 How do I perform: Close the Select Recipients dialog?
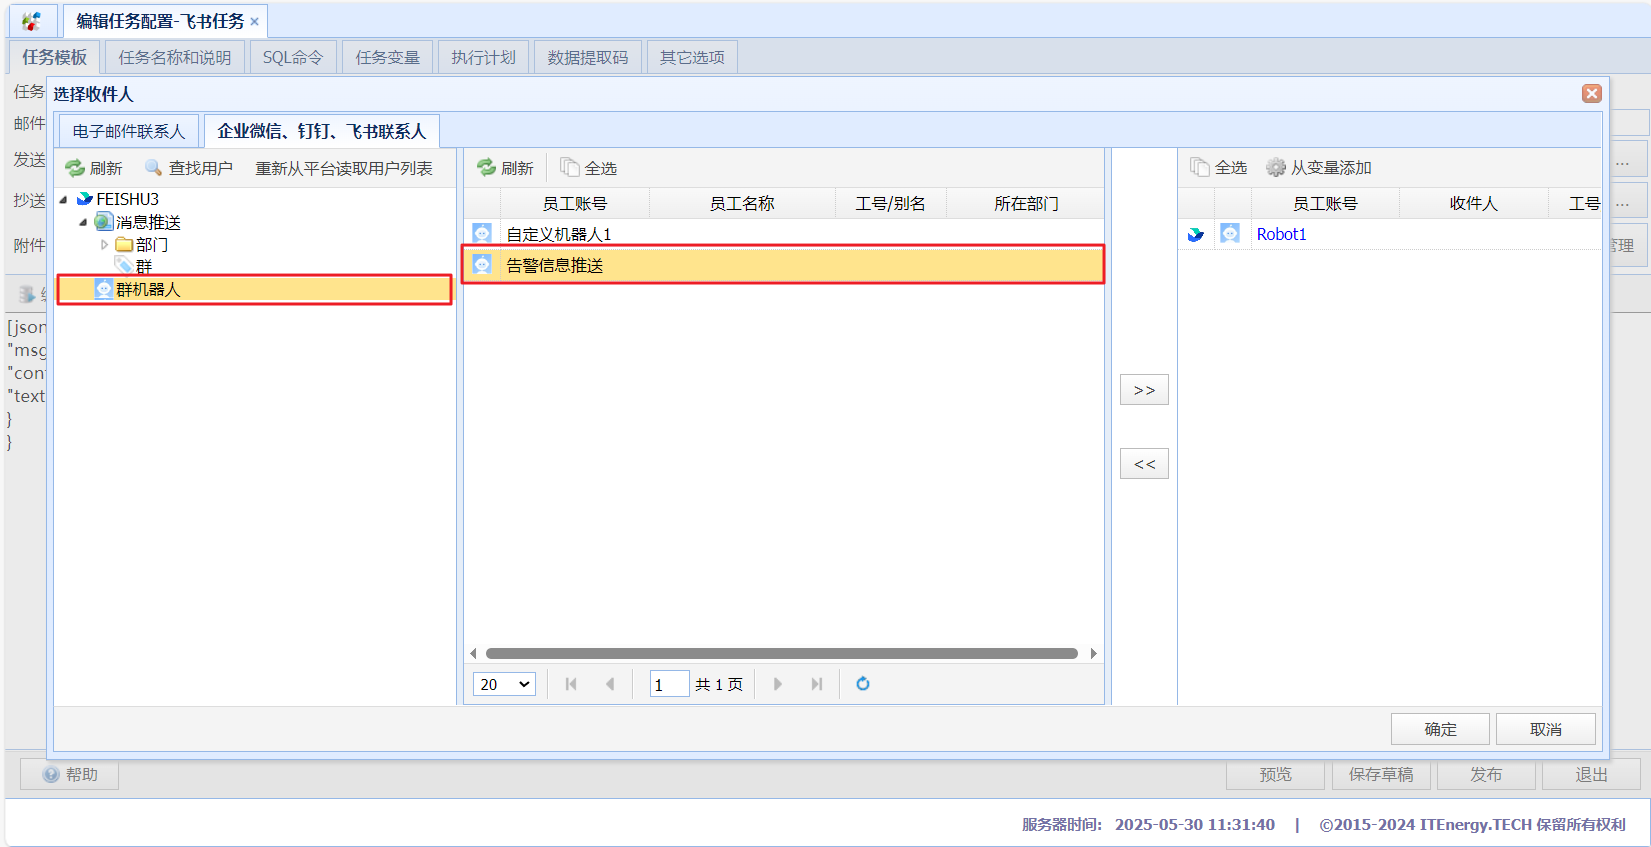pyautogui.click(x=1592, y=93)
